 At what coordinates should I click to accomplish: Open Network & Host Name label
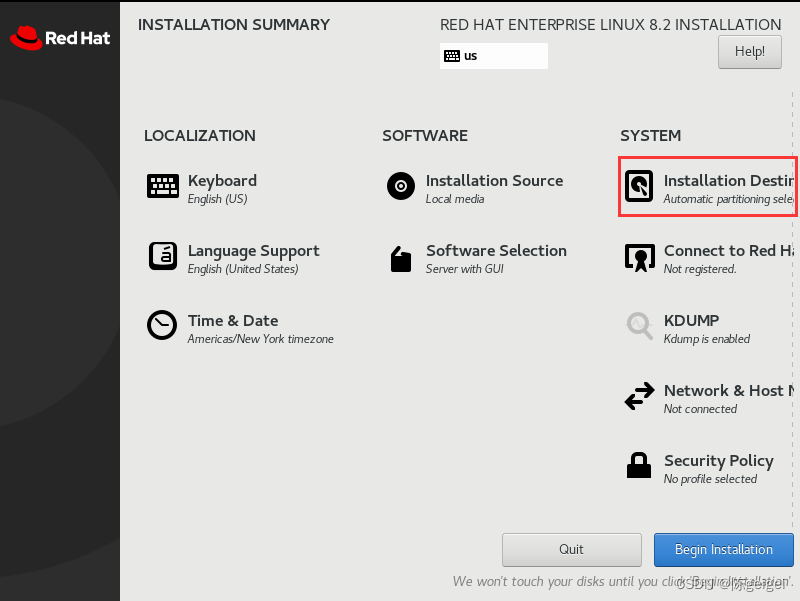(729, 391)
